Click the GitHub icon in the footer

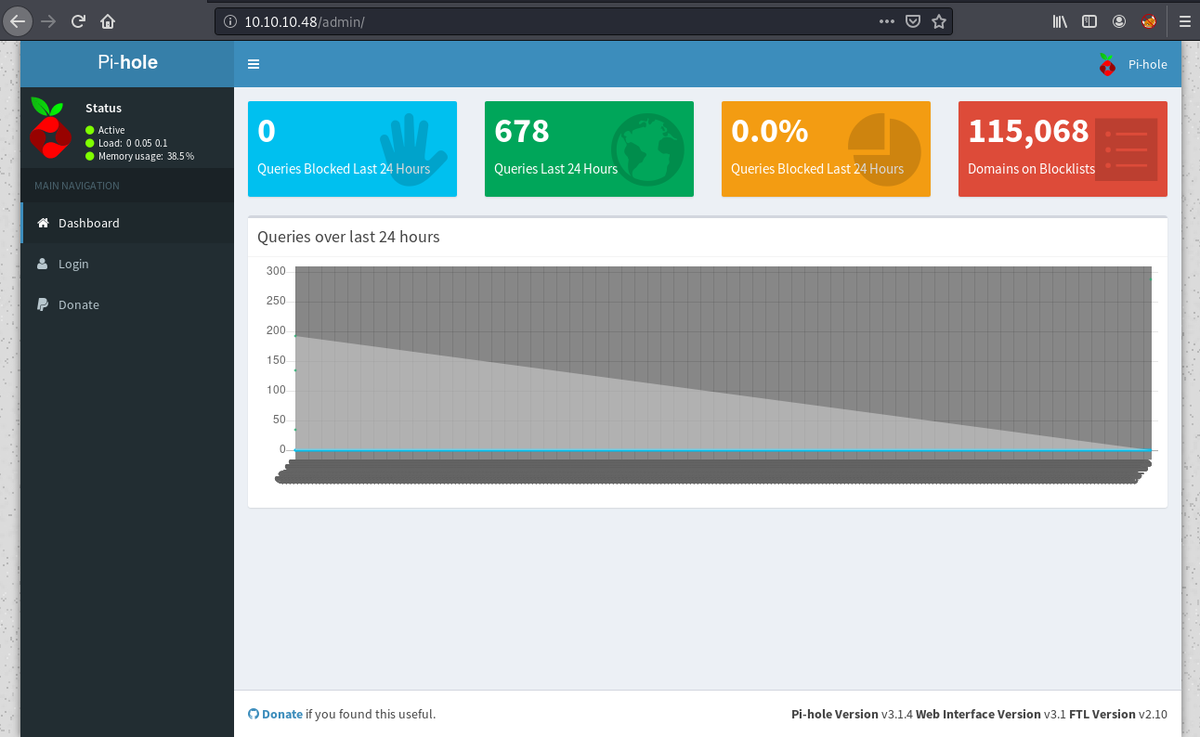[253, 714]
